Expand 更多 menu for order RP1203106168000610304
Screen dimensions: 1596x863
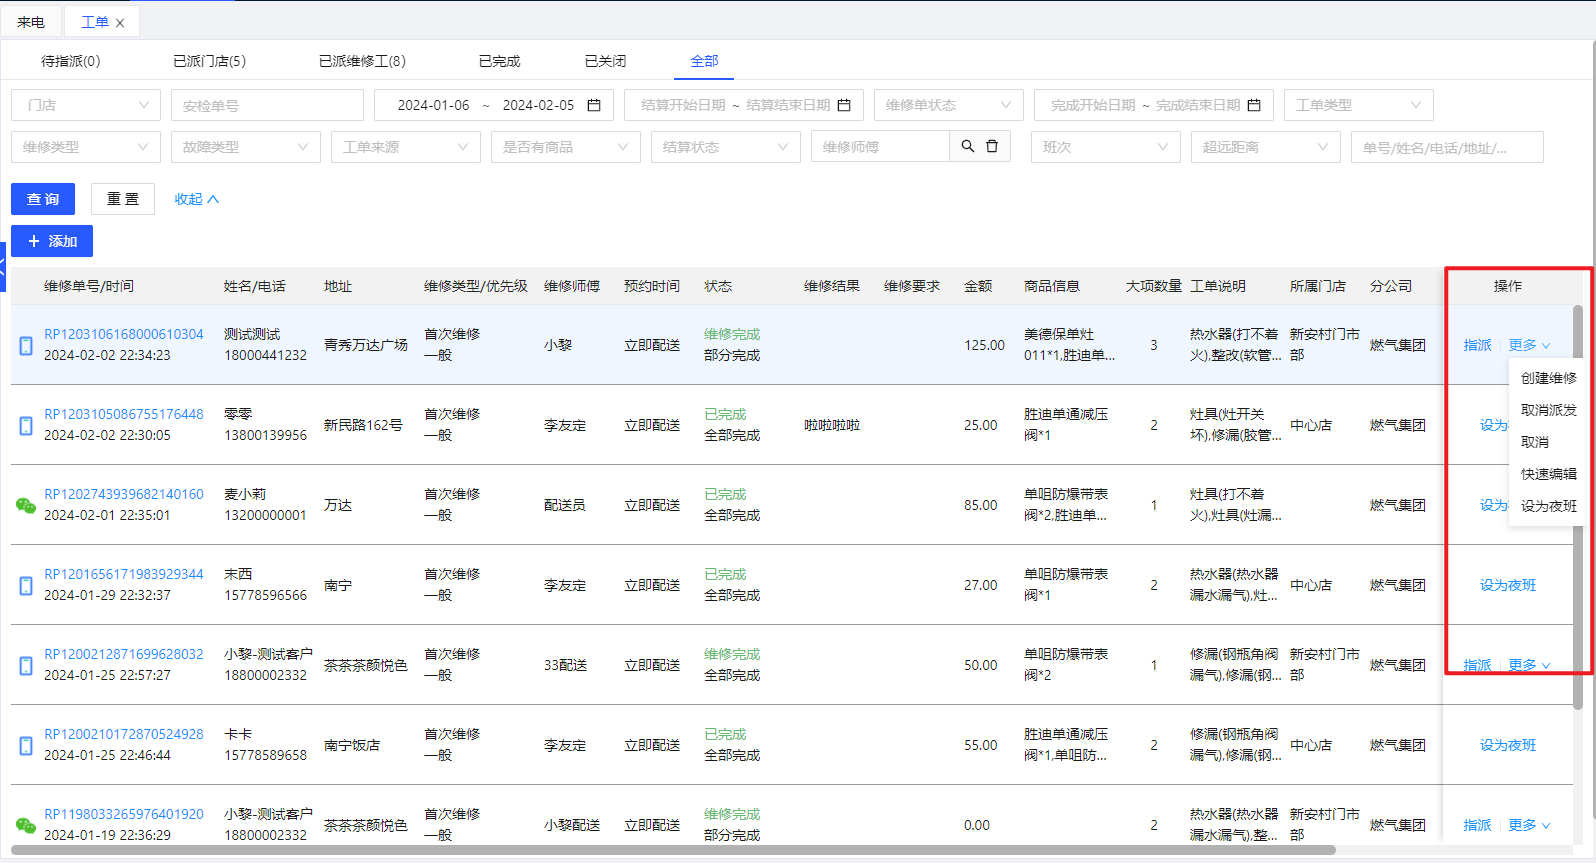tap(1529, 345)
